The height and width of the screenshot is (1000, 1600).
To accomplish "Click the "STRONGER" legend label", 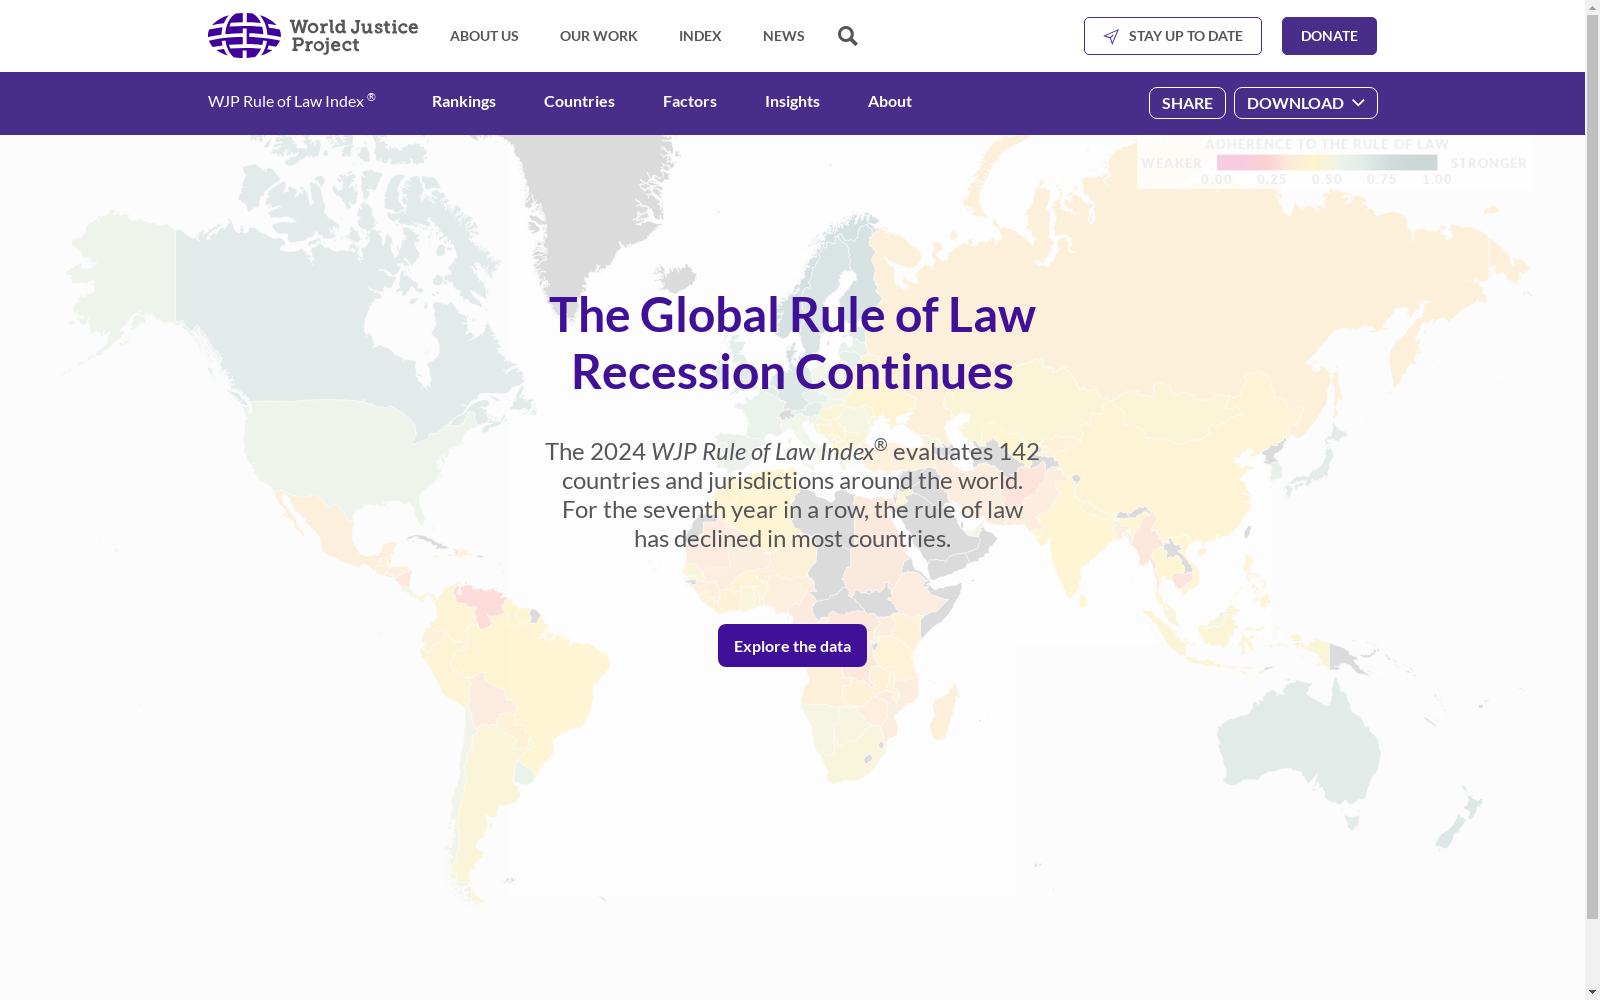I will point(1489,163).
